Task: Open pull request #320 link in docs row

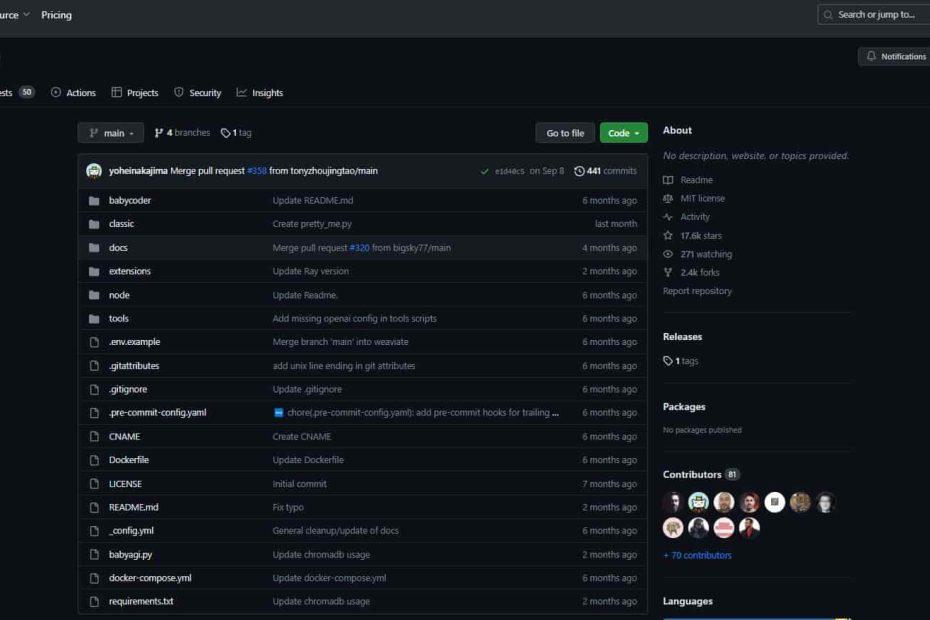Action: click(359, 247)
